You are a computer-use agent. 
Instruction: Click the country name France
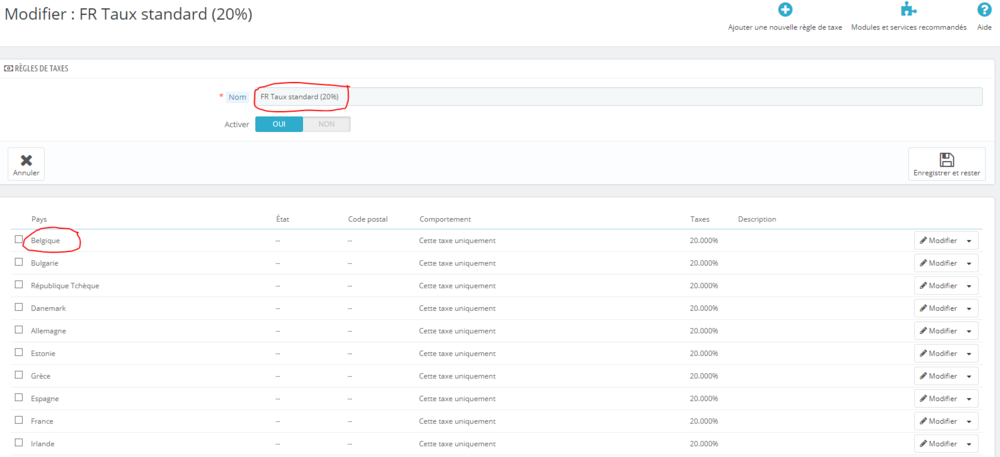42,421
